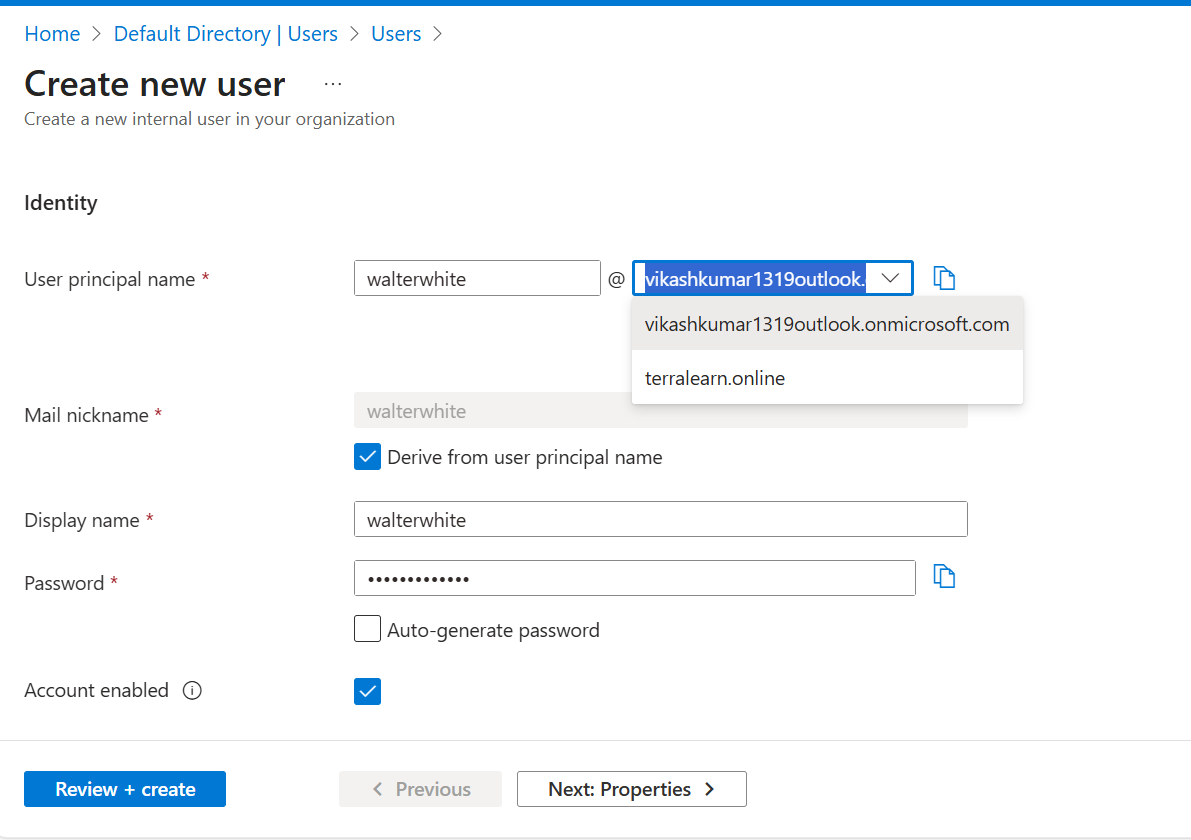The image size is (1191, 840).
Task: Click the Review + create button
Action: pyautogui.click(x=125, y=789)
